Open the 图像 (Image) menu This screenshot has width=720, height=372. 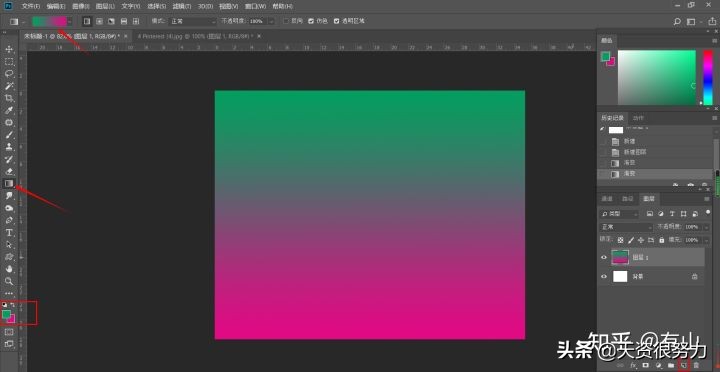[81, 6]
